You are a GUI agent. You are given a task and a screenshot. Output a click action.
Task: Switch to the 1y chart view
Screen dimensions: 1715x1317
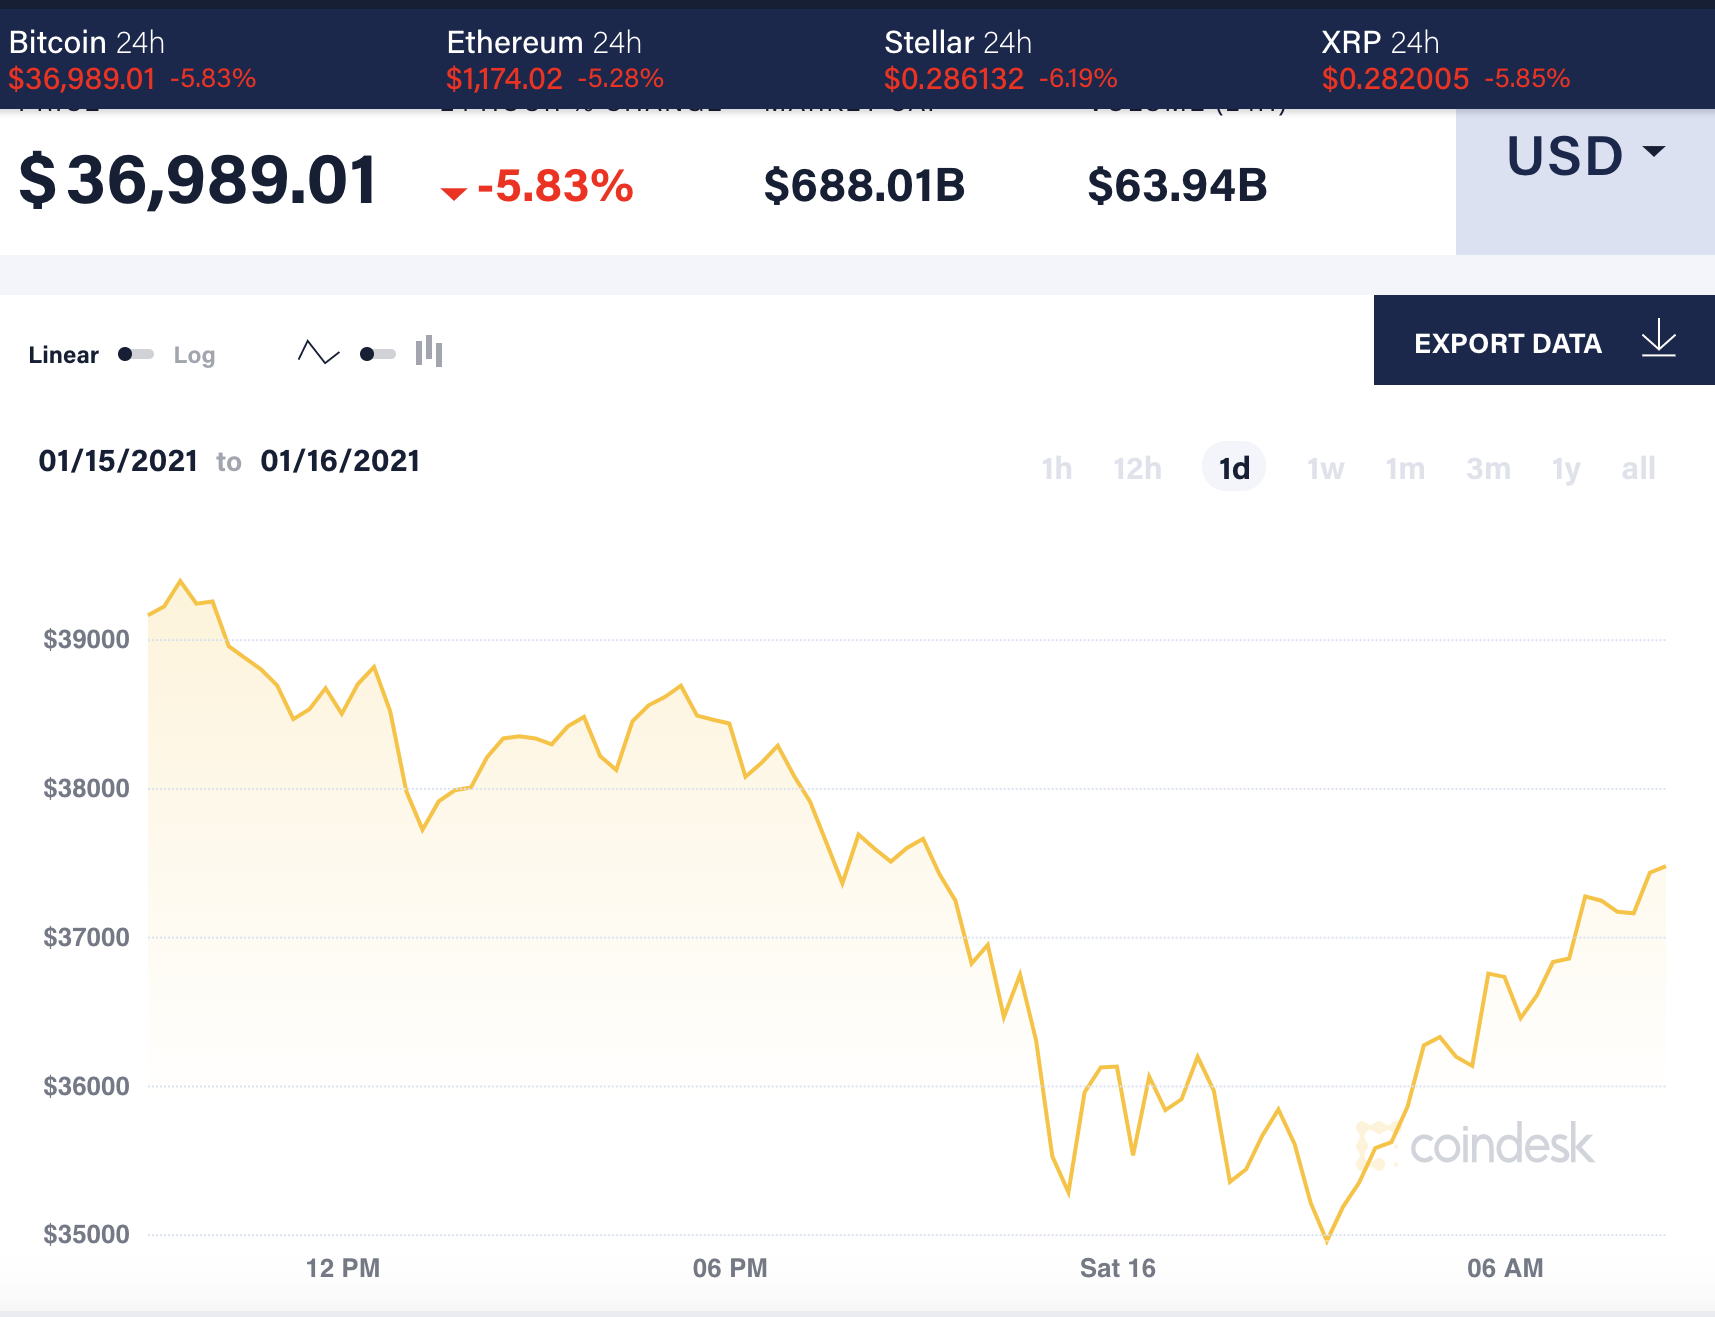1565,468
